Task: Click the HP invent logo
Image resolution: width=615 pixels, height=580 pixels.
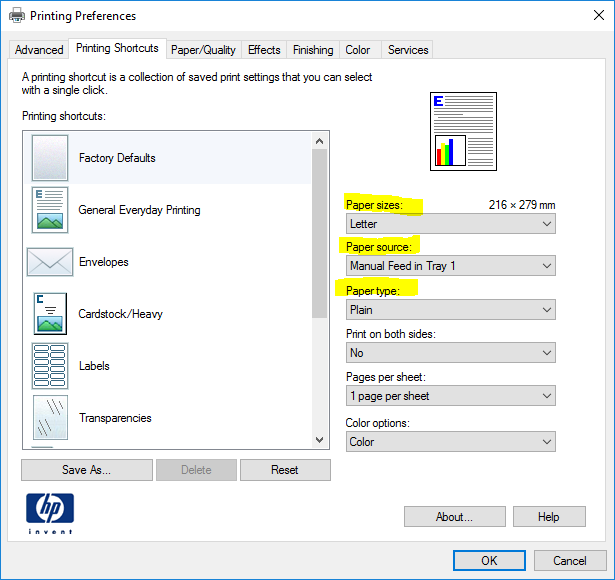Action: click(50, 514)
